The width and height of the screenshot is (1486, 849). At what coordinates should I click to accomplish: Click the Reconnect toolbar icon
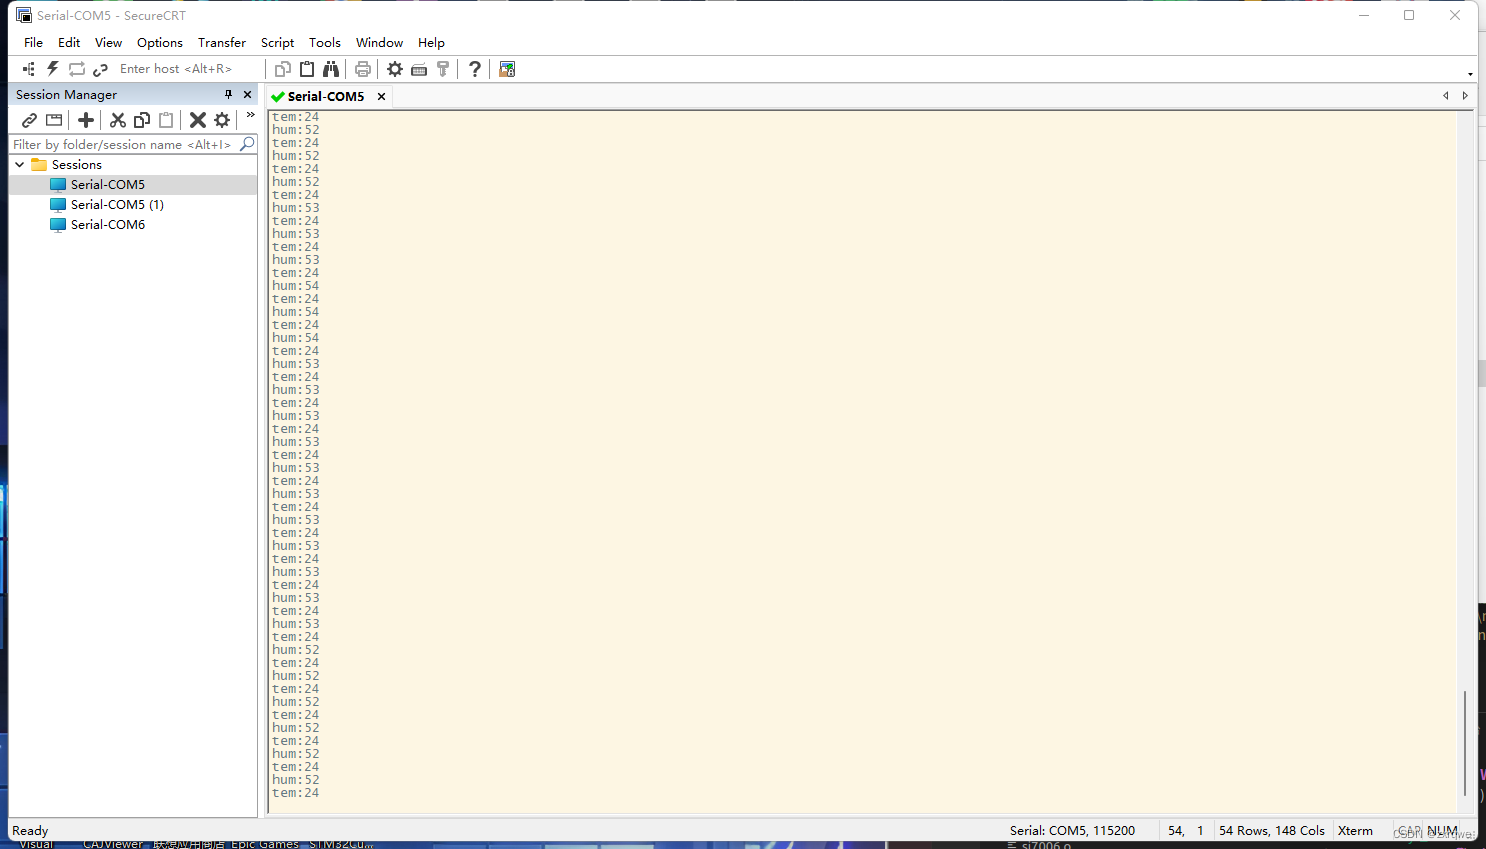(77, 69)
